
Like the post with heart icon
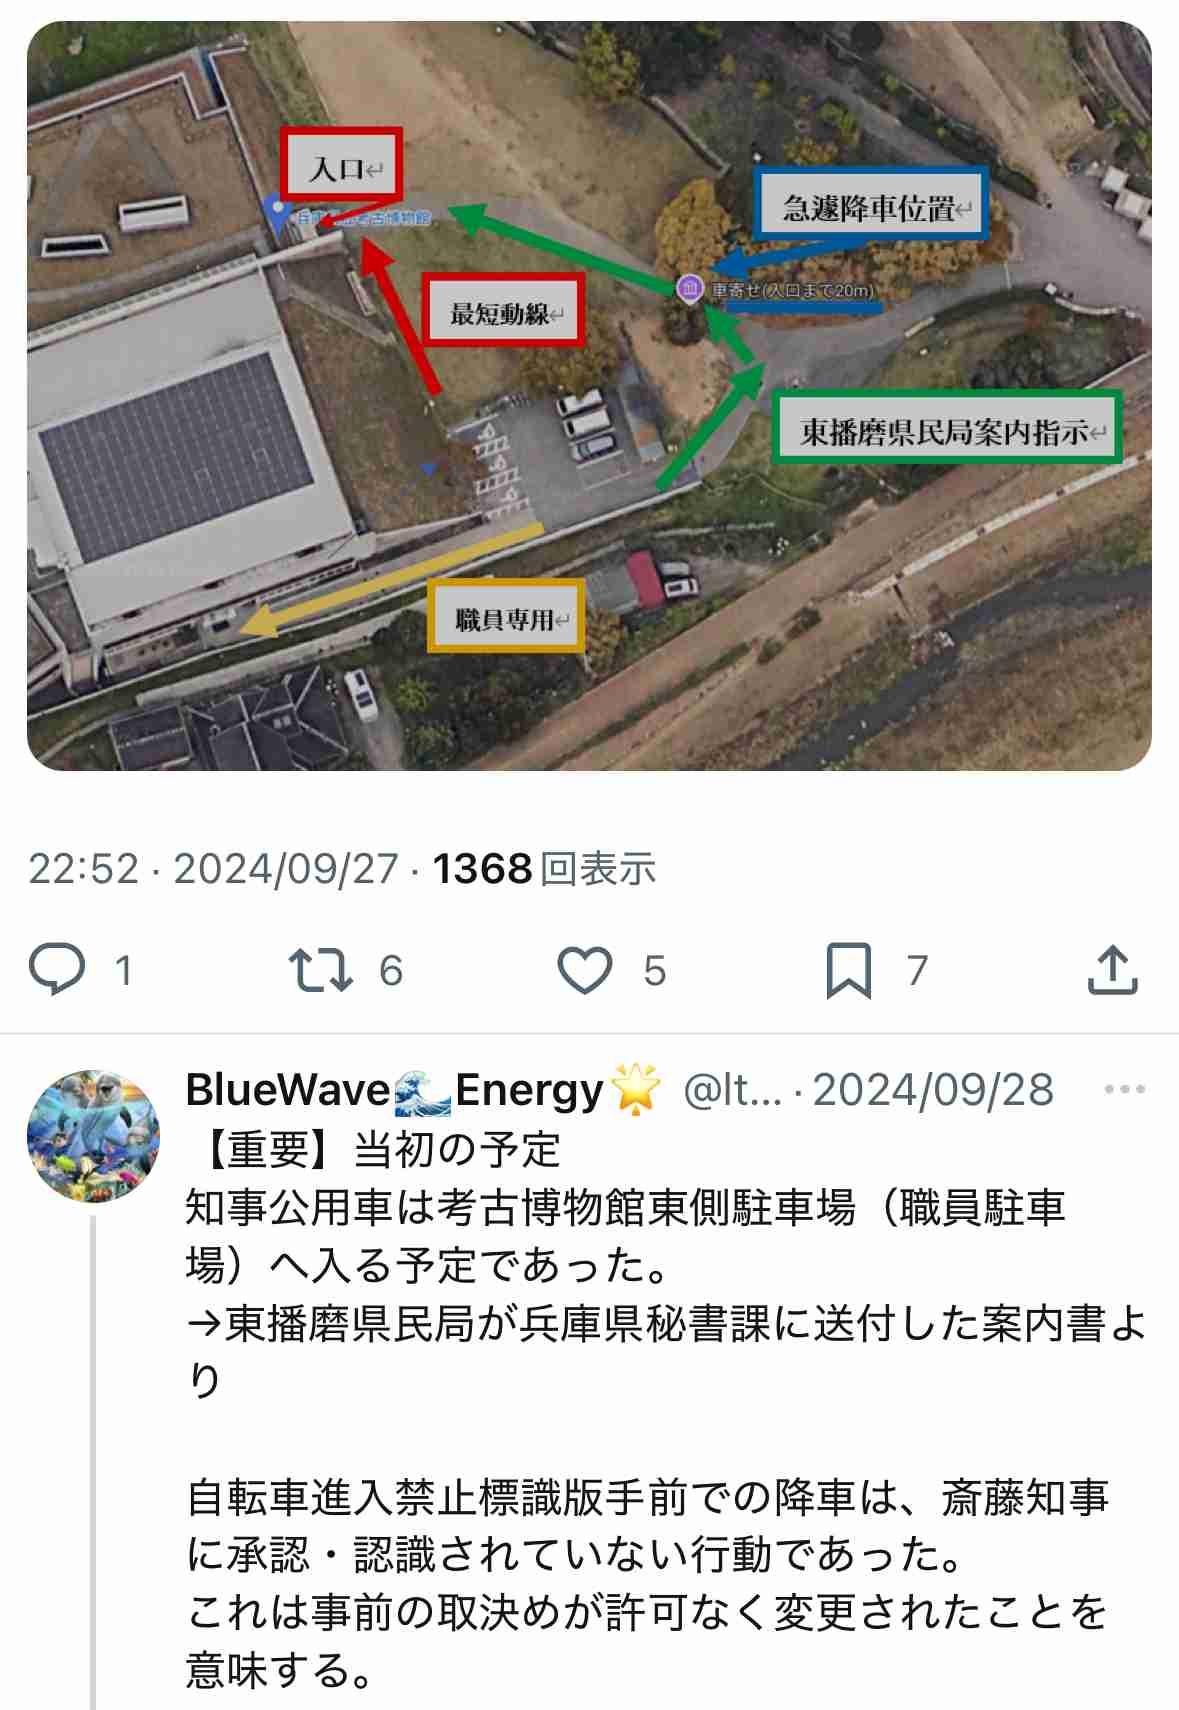click(584, 970)
